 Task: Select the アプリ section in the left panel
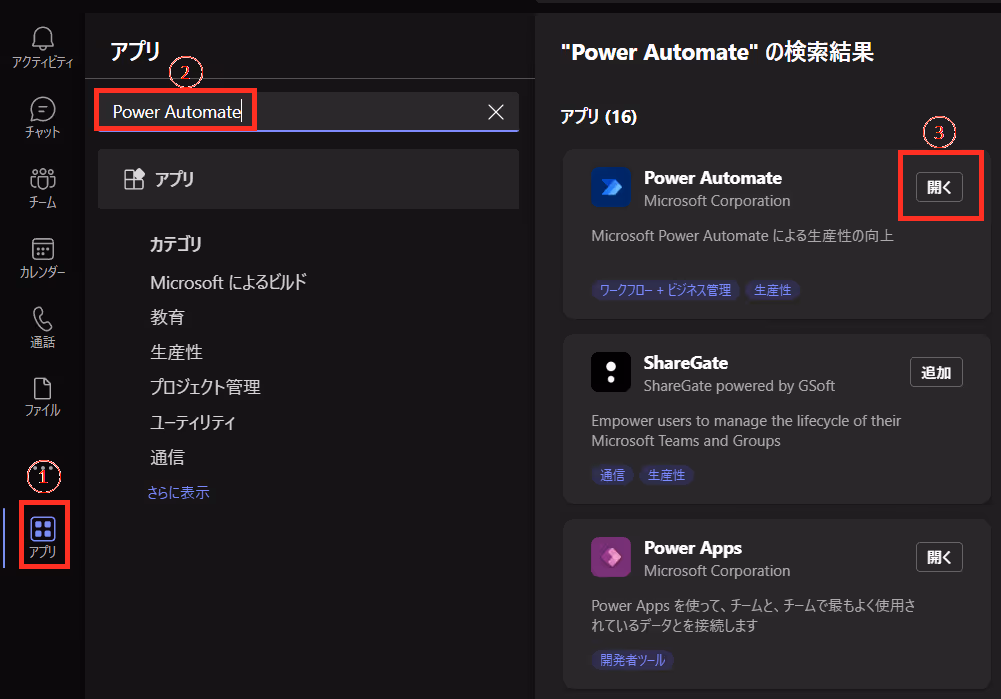click(x=308, y=179)
